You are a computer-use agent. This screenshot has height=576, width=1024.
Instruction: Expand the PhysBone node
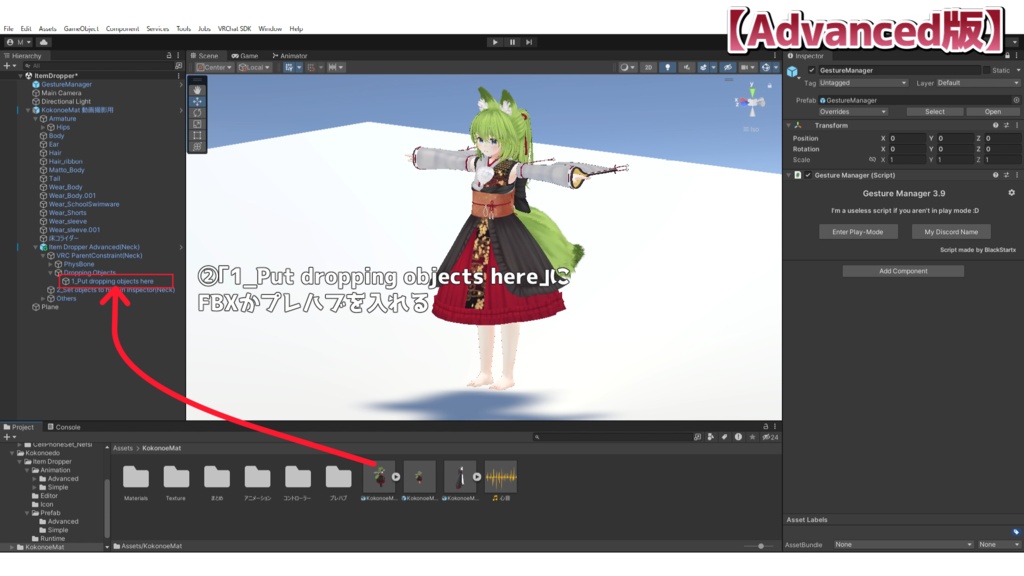[x=50, y=264]
